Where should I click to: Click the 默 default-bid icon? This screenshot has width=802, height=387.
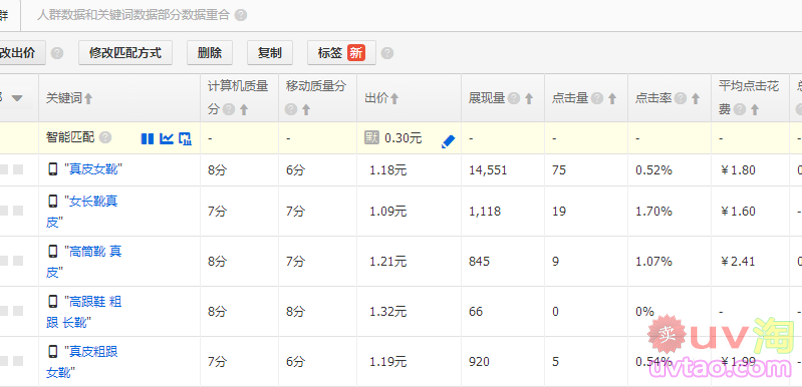[372, 137]
